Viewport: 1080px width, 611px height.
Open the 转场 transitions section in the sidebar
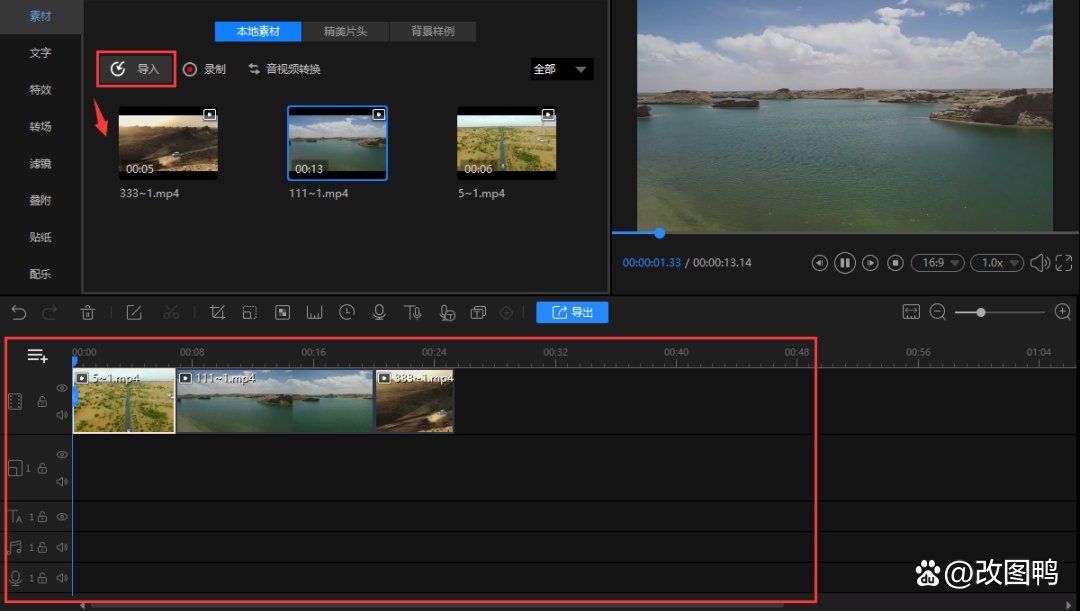point(40,127)
